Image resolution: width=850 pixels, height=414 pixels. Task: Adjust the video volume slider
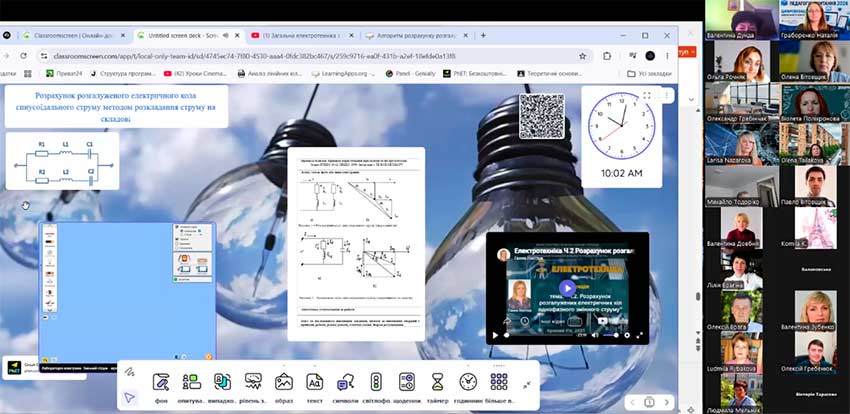tap(610, 335)
